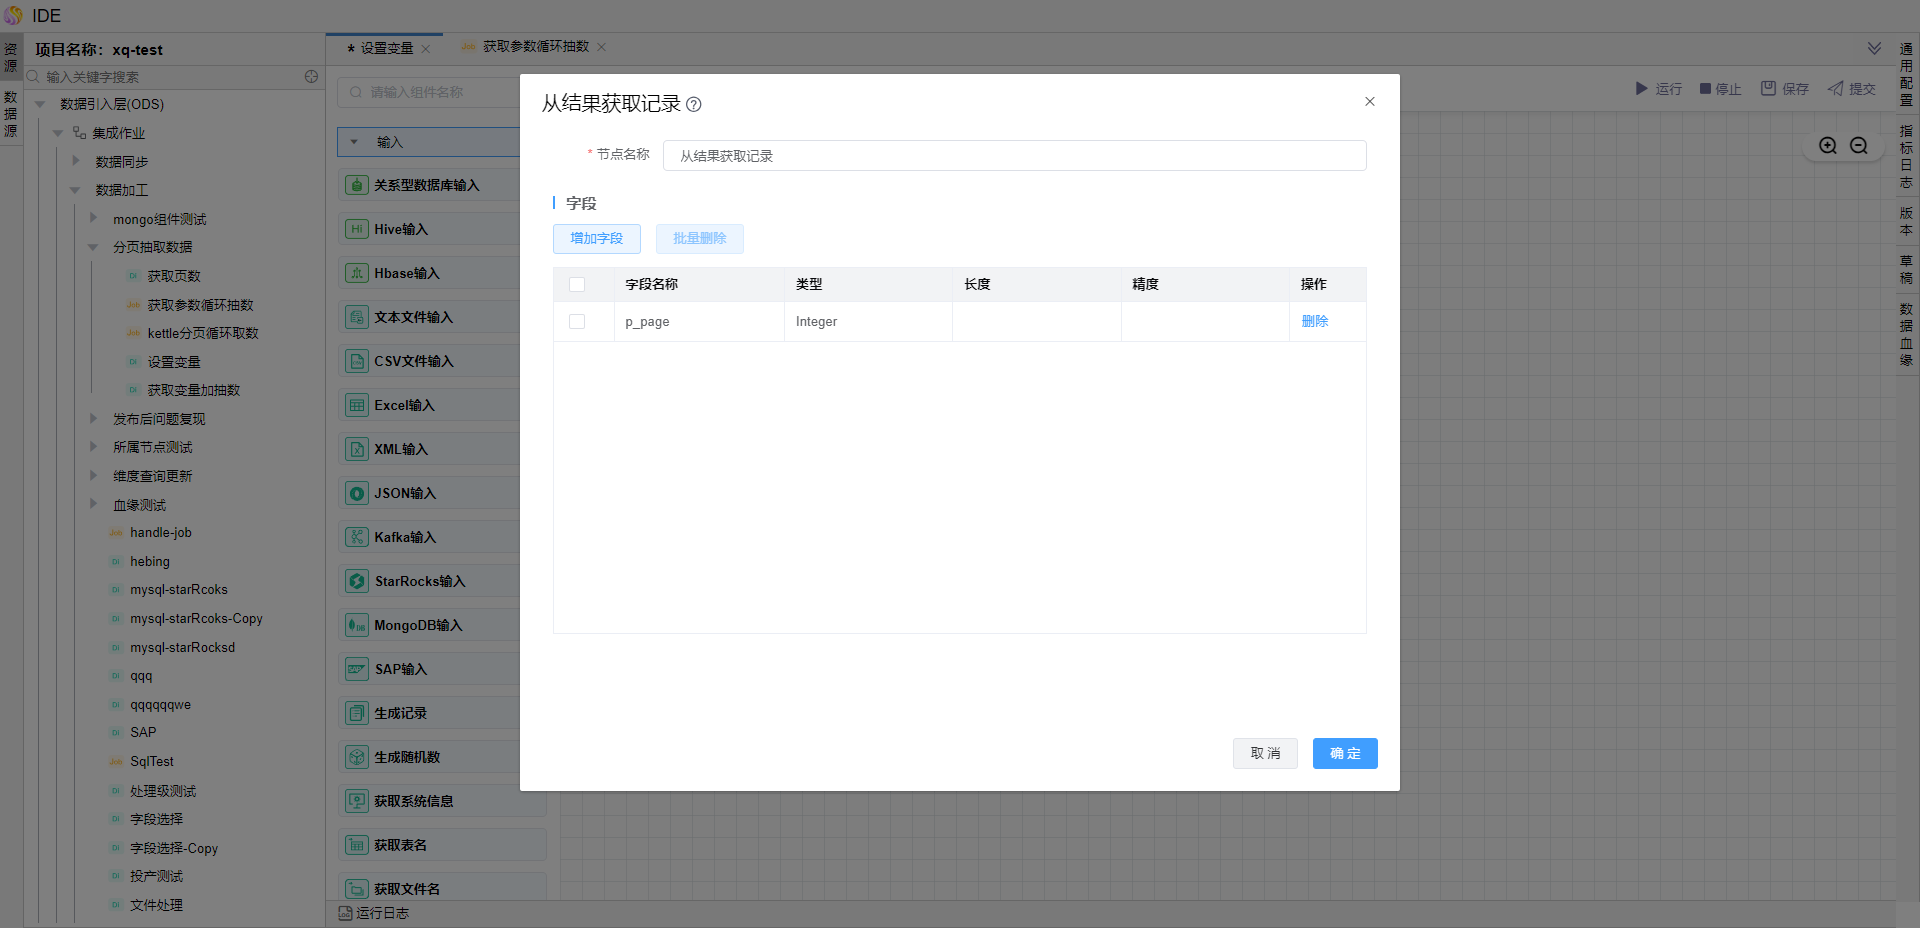Select the Excel输入 component icon
This screenshot has height=928, width=1920.
357,405
